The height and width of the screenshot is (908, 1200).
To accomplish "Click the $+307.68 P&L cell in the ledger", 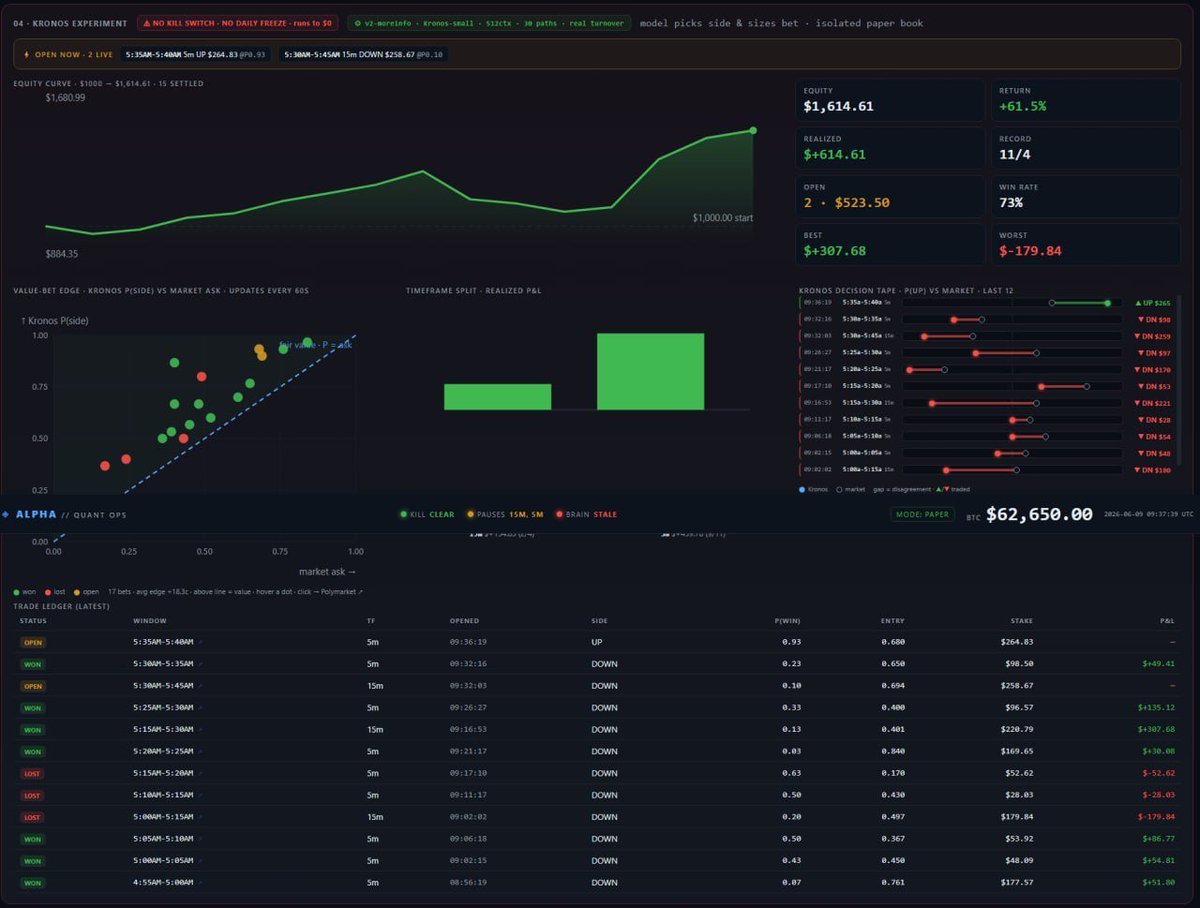I will tap(1156, 729).
